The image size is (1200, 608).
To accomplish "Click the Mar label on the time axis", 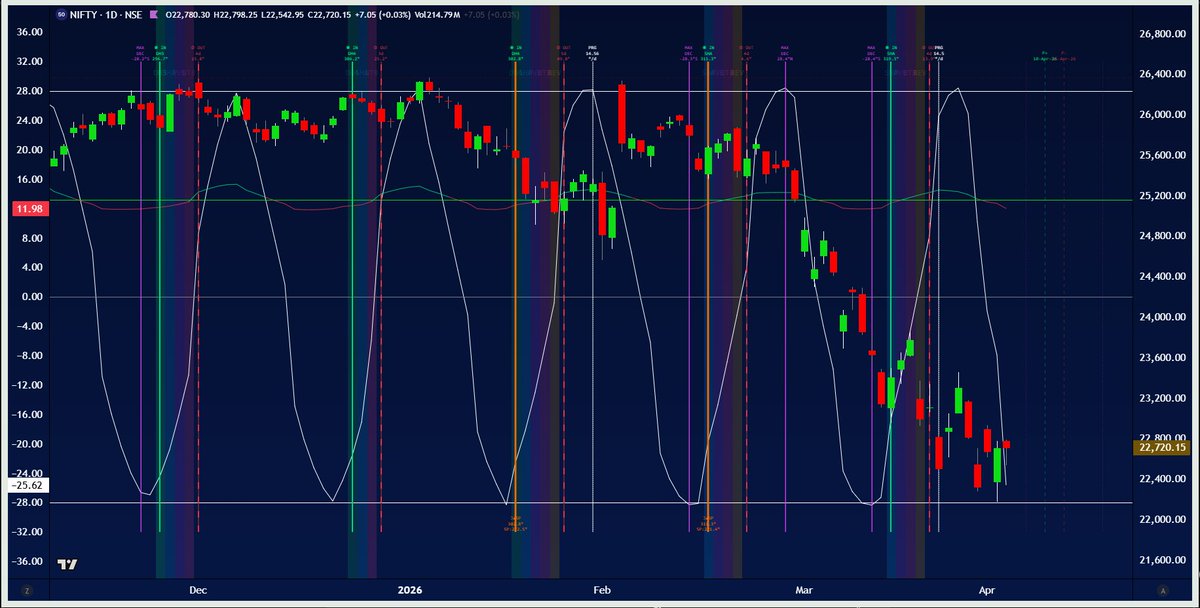I will point(803,590).
